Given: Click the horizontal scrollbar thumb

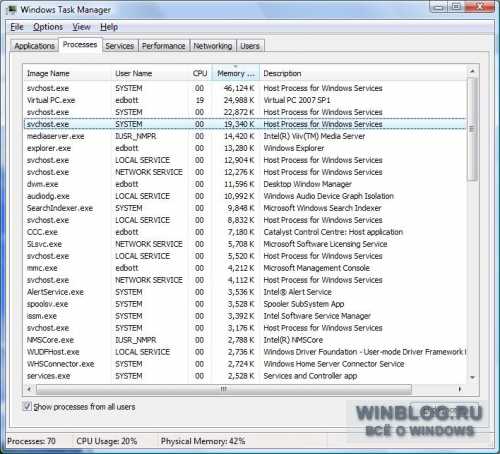Looking at the screenshot, I should tap(224, 389).
